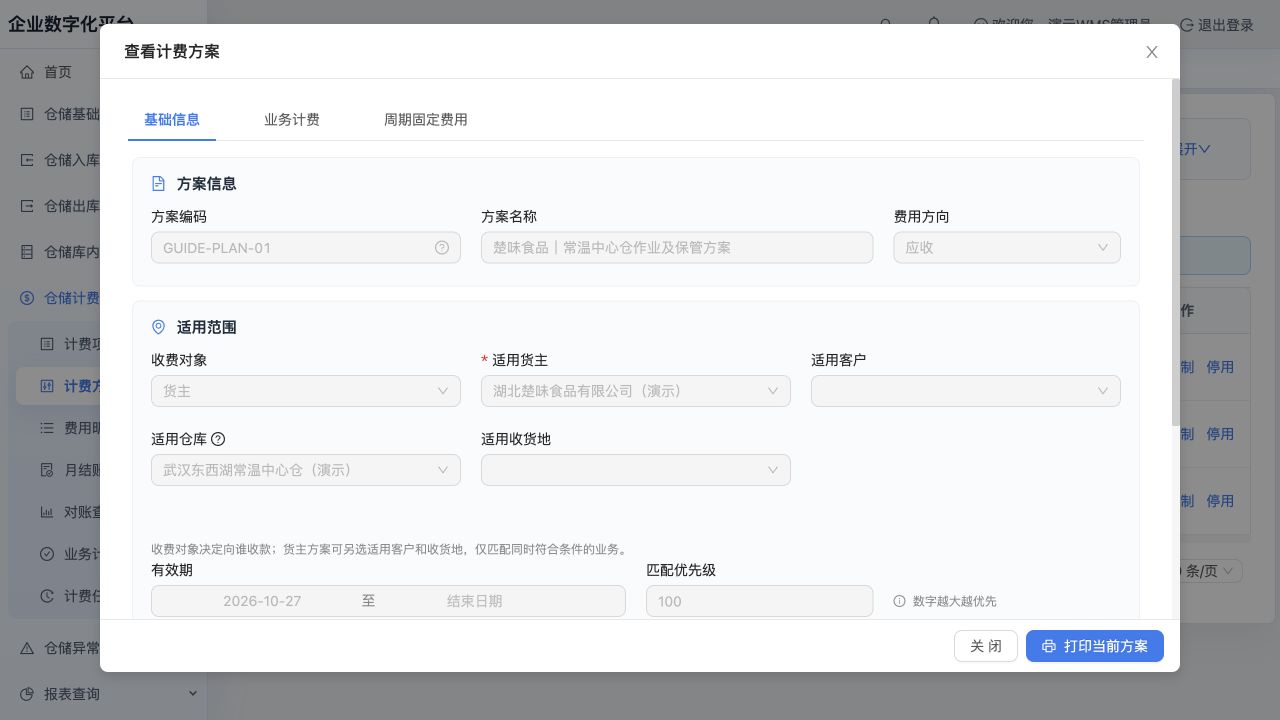This screenshot has height=720, width=1280.
Task: Close the 查看计费方案 dialog with X
Action: (1152, 52)
